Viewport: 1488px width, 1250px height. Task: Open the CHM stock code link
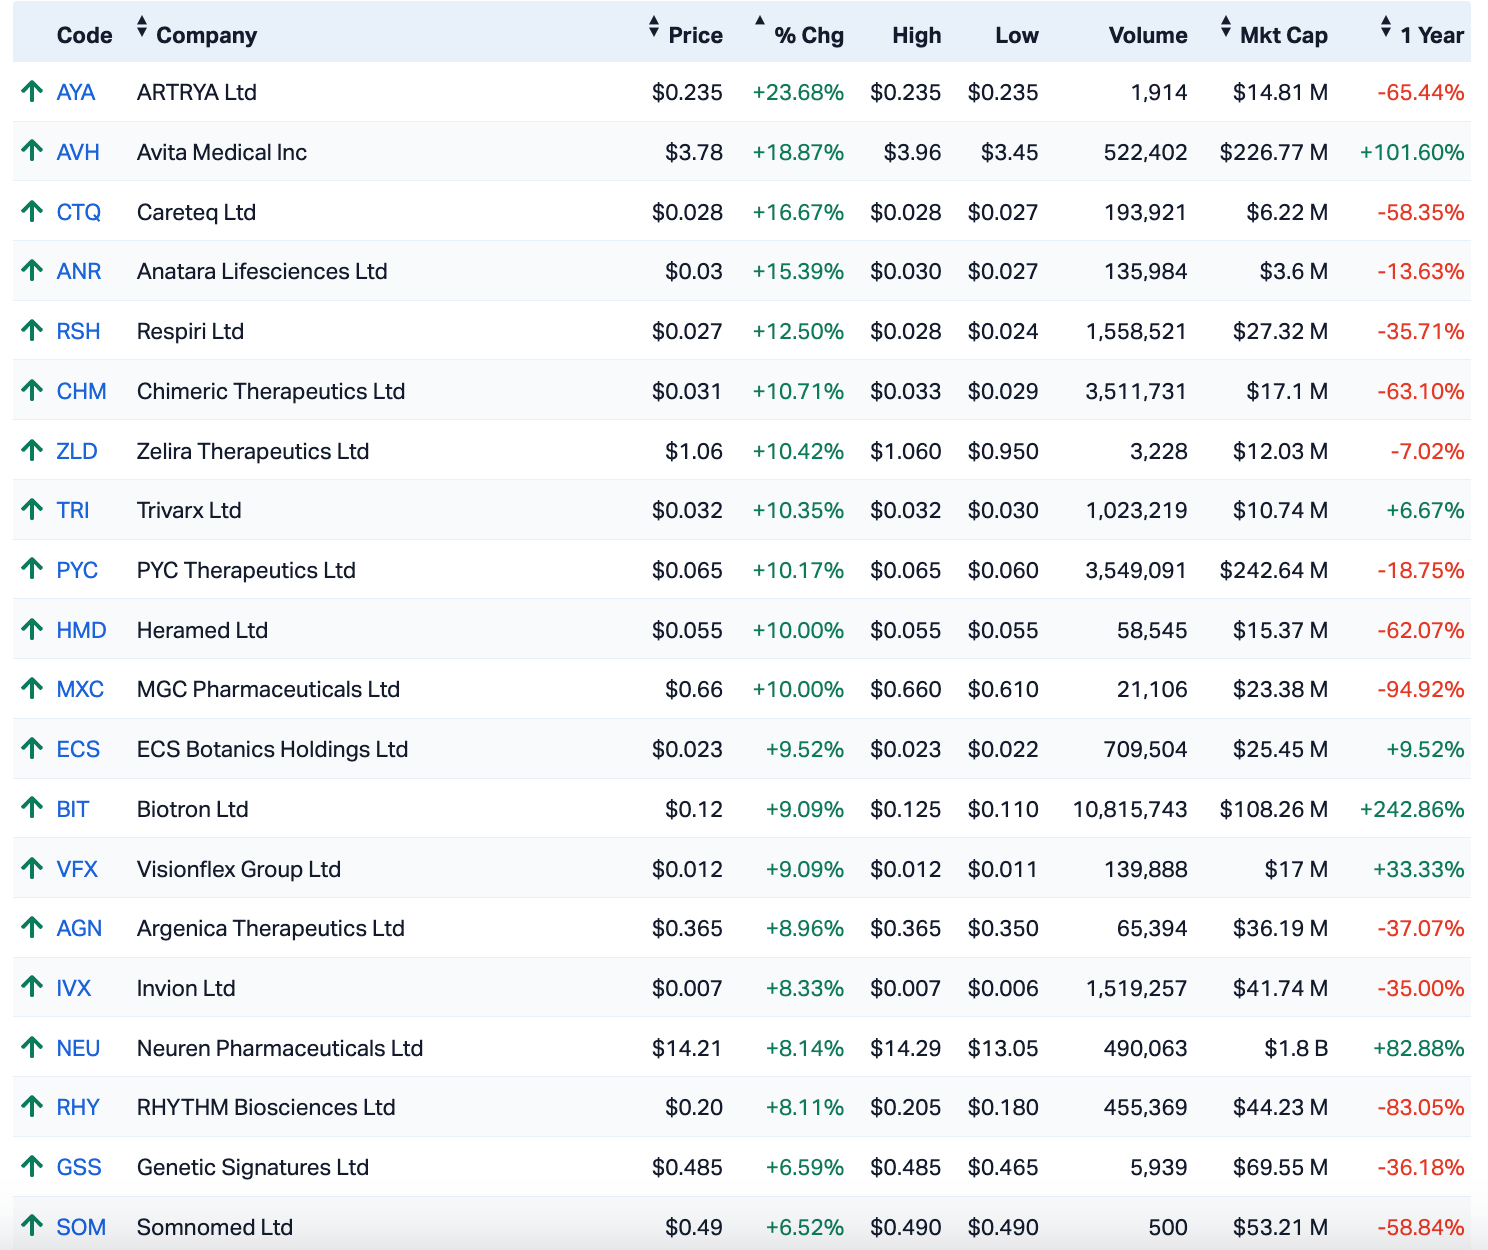pyautogui.click(x=82, y=391)
